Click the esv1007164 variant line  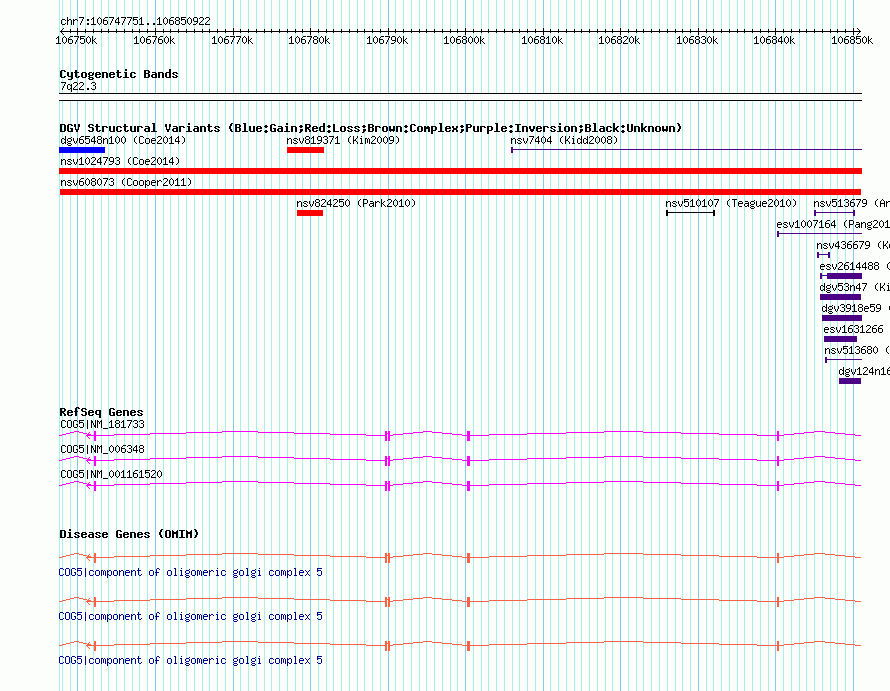(820, 234)
